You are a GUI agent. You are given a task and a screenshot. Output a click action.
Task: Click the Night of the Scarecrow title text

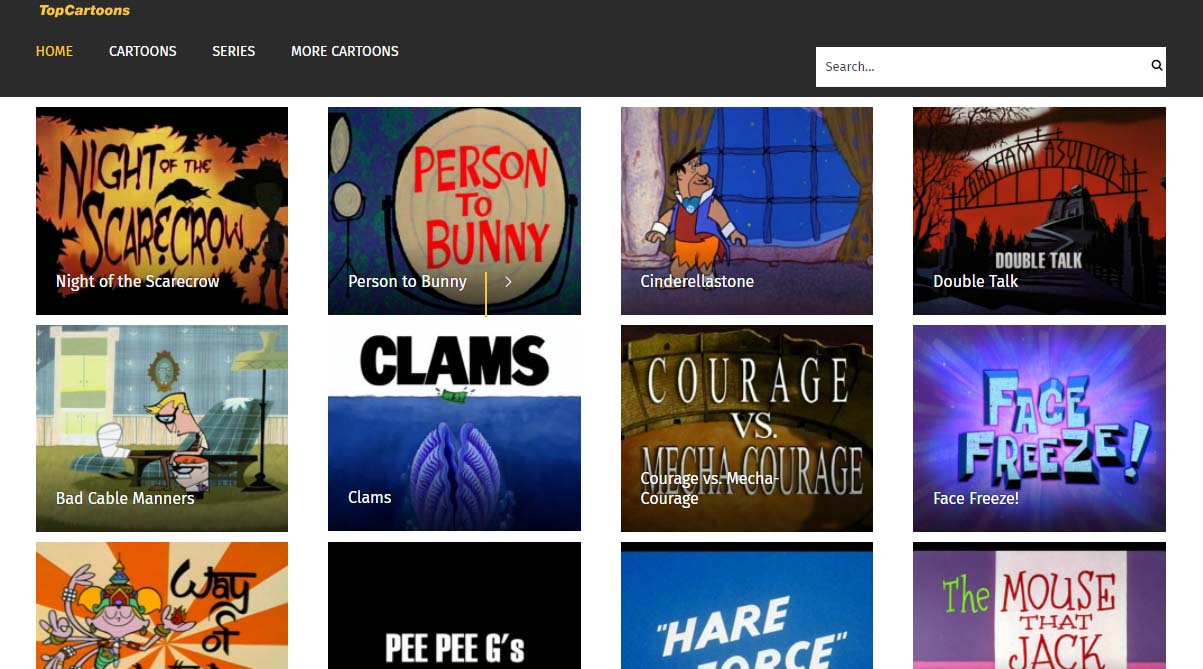coord(137,282)
